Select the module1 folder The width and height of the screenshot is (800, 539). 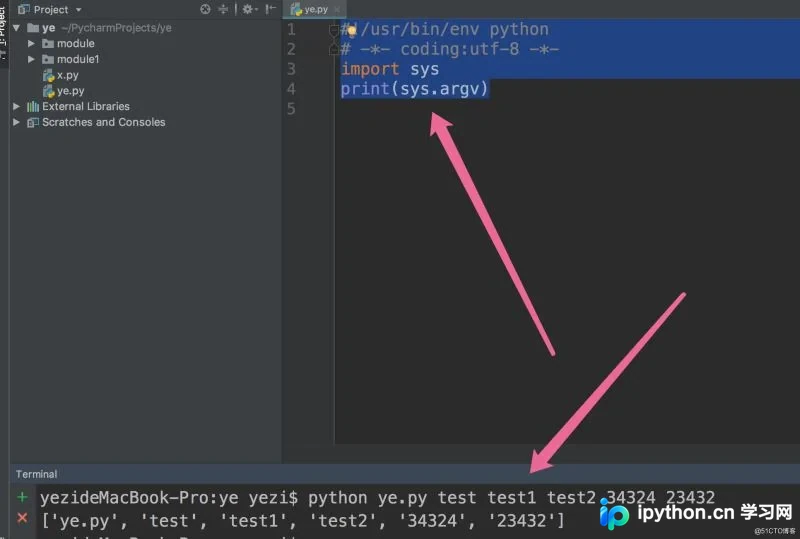[70, 59]
